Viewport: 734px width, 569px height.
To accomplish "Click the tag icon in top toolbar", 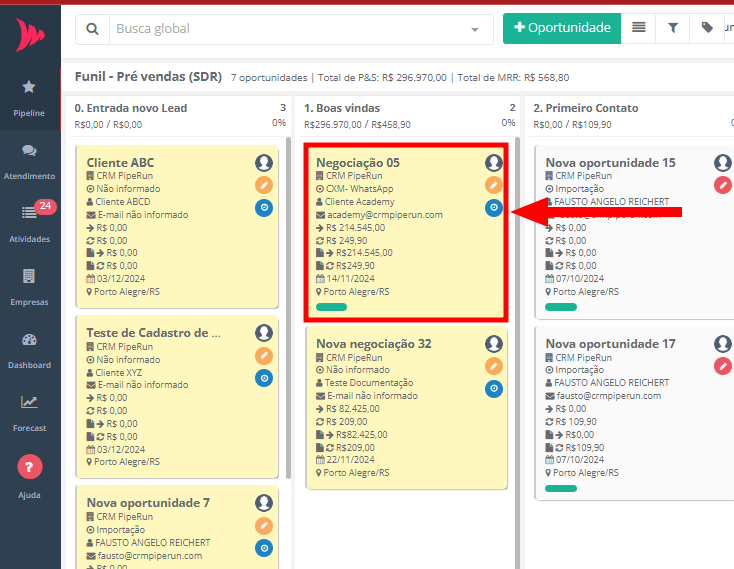I will point(708,28).
